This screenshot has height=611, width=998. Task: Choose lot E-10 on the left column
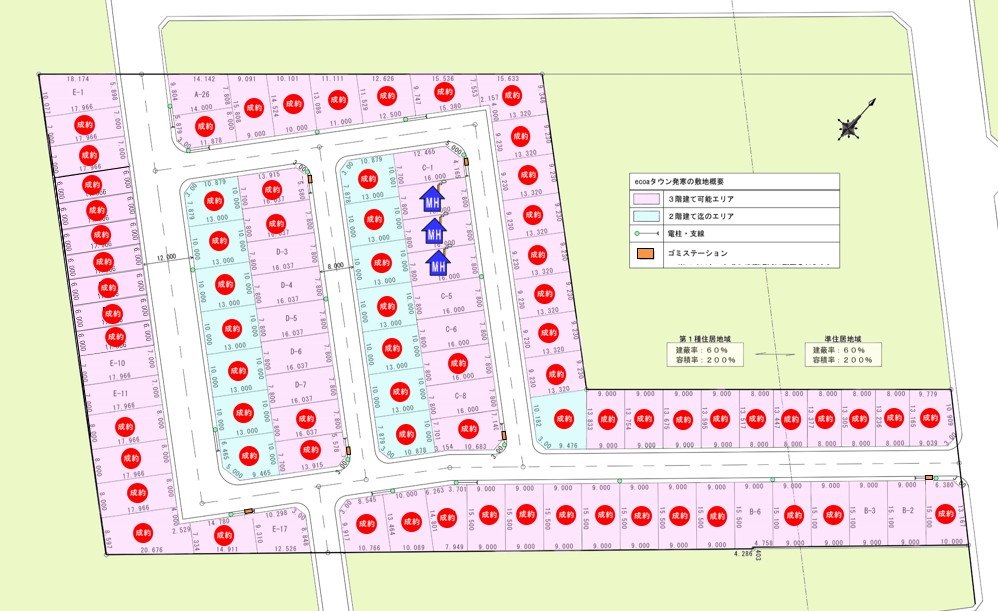tap(118, 363)
